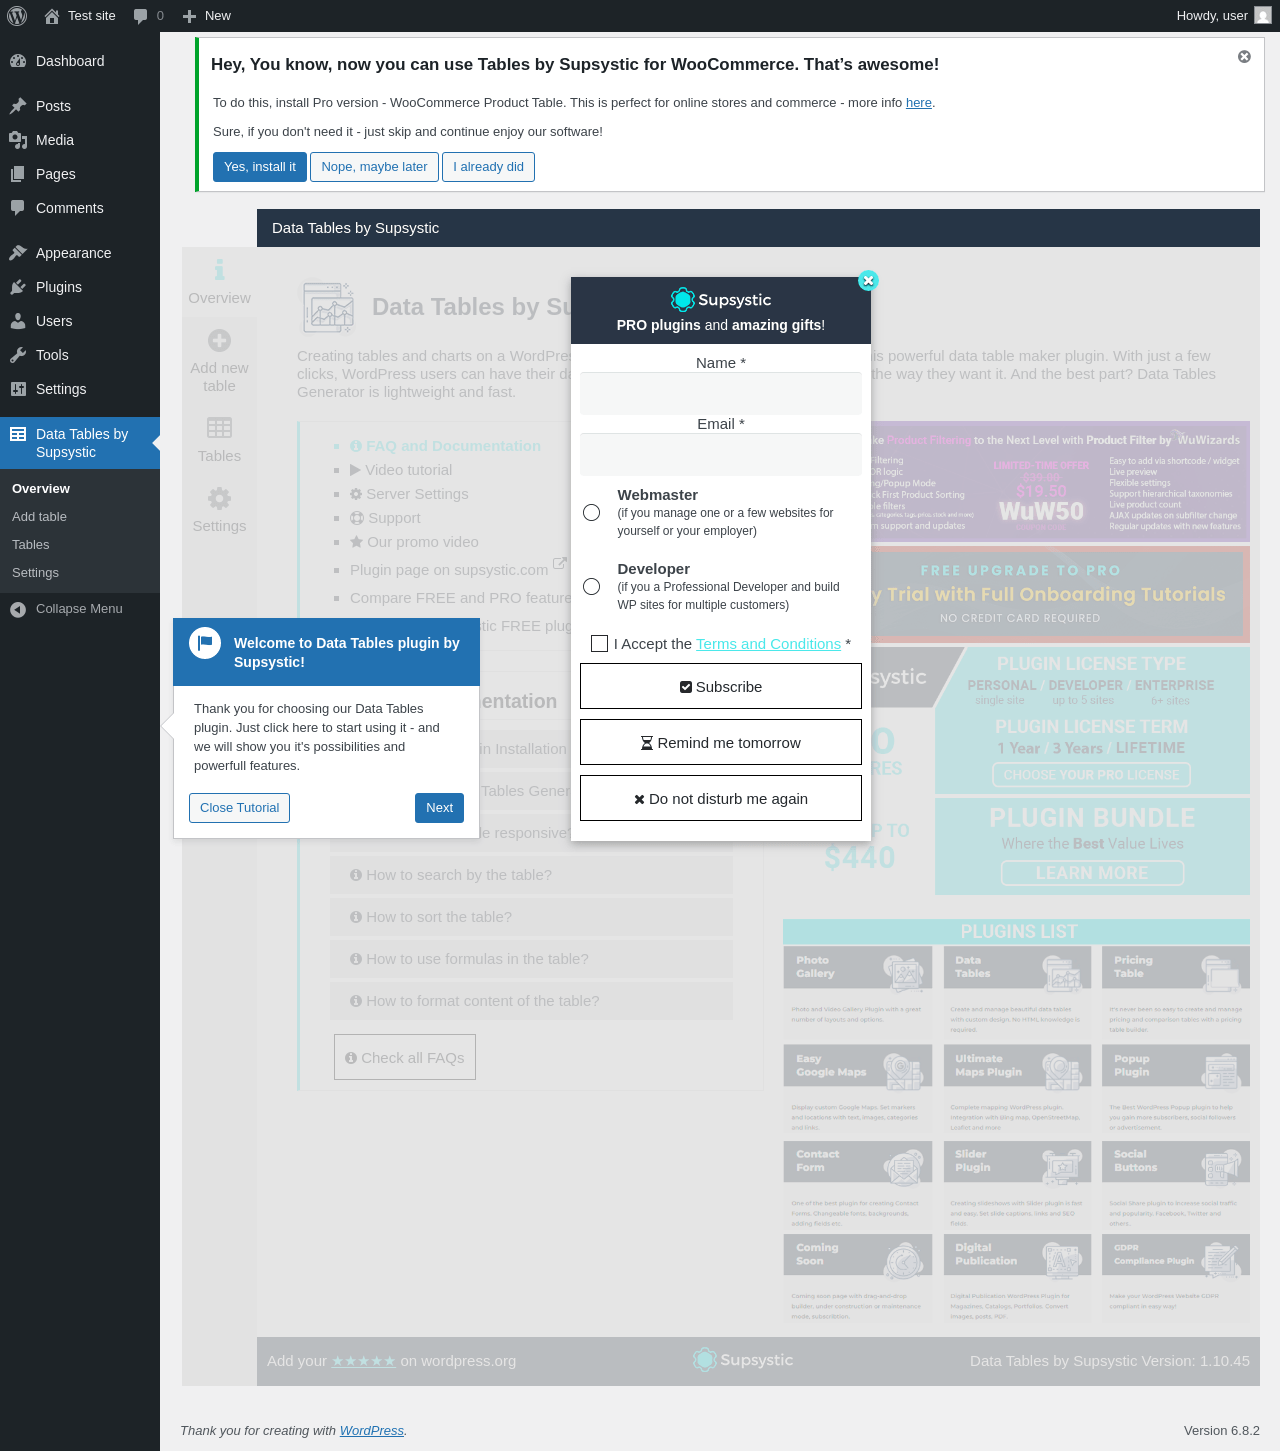The height and width of the screenshot is (1451, 1280).
Task: Open Plugin page on supsystic.com
Action: [x=458, y=570]
